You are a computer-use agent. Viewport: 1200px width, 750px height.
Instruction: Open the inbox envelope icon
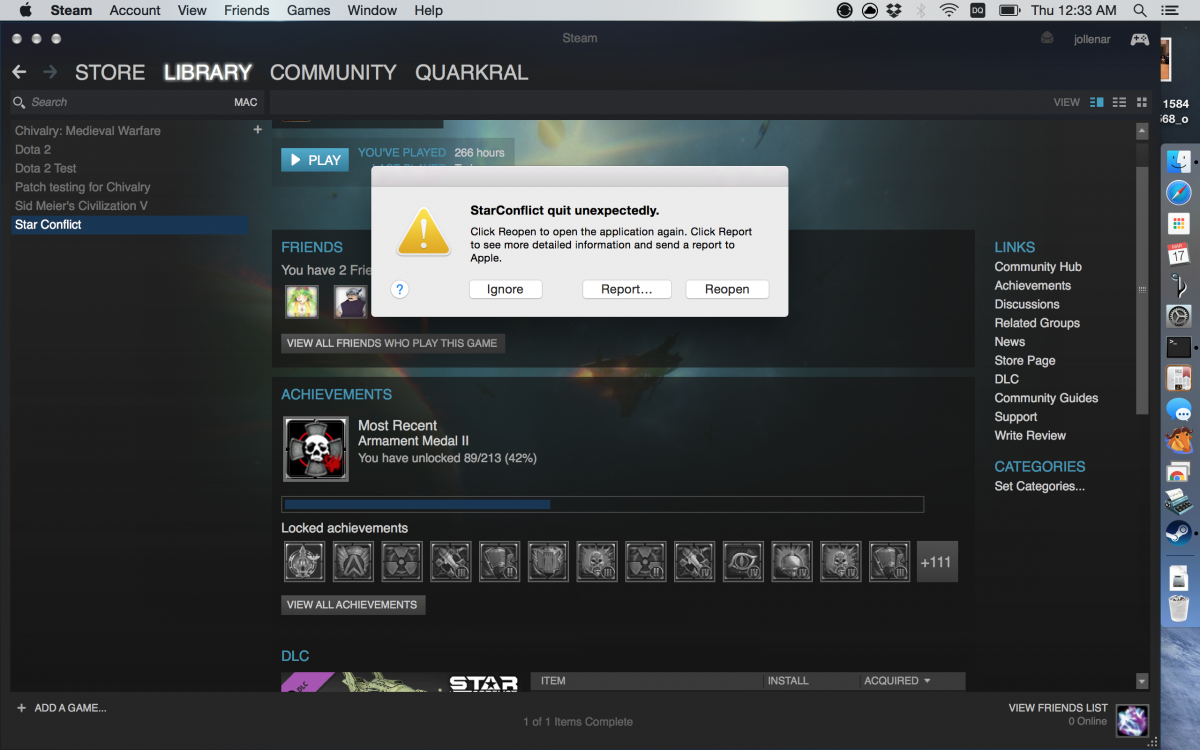pyautogui.click(x=1047, y=39)
